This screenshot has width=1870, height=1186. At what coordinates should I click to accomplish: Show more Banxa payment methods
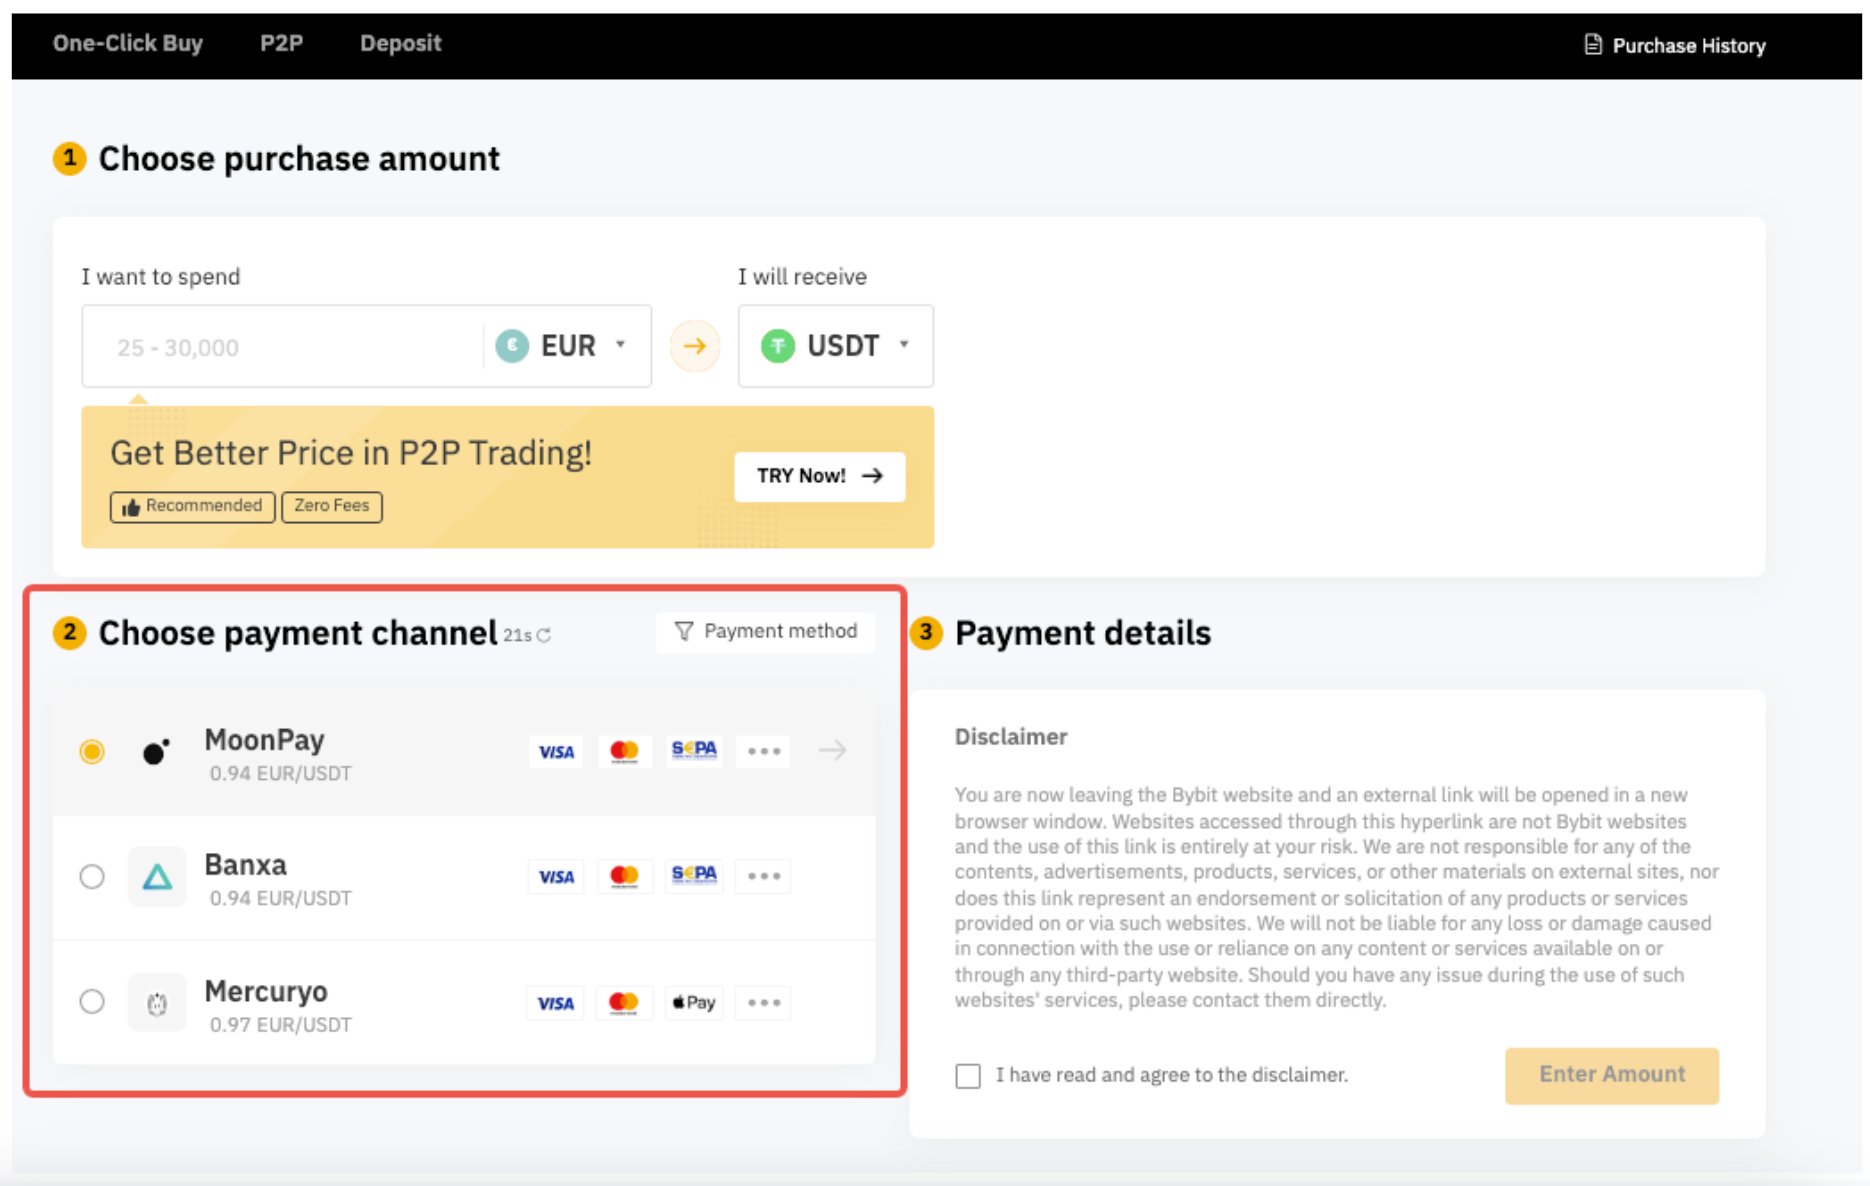(763, 877)
